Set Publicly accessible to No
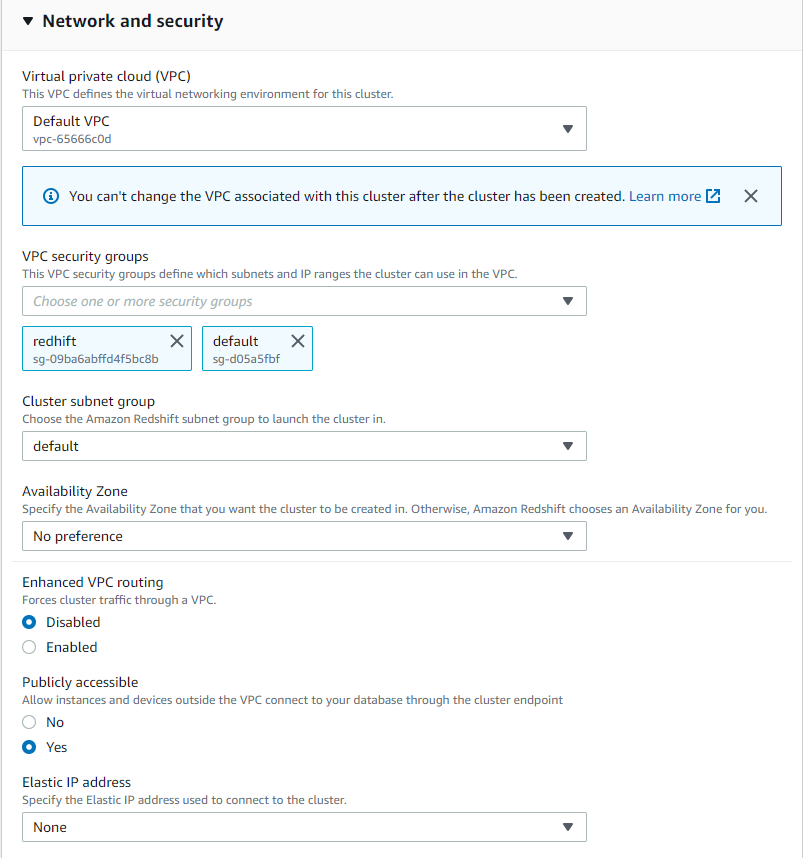803x858 pixels. tap(30, 721)
